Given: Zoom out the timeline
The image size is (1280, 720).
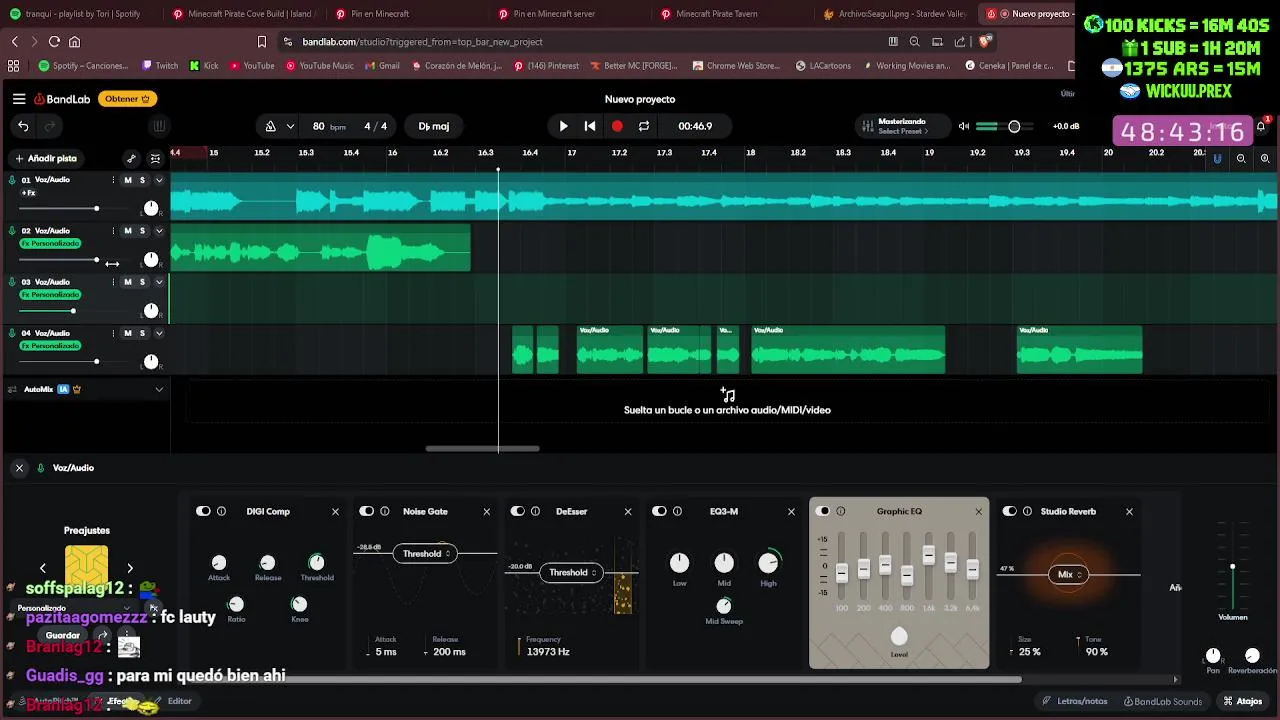Looking at the screenshot, I should 1241,158.
